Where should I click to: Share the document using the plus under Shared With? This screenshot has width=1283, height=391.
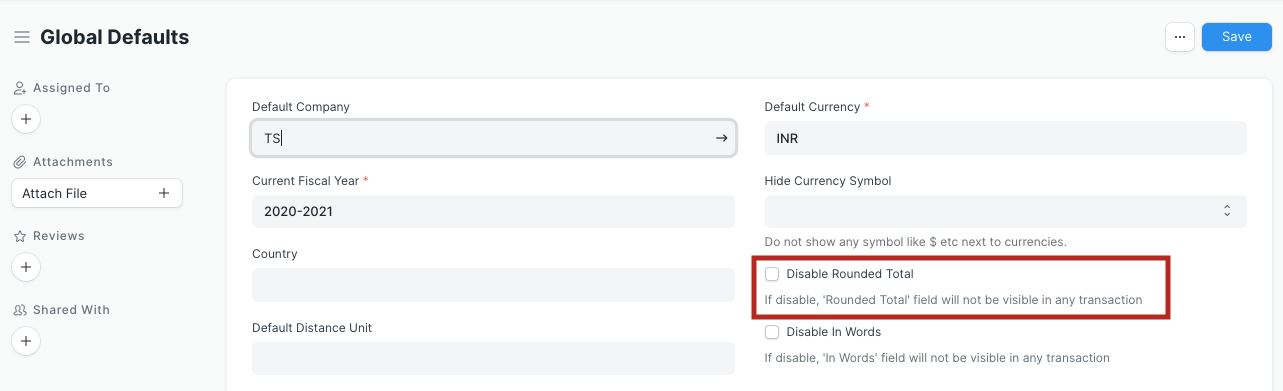pos(26,341)
